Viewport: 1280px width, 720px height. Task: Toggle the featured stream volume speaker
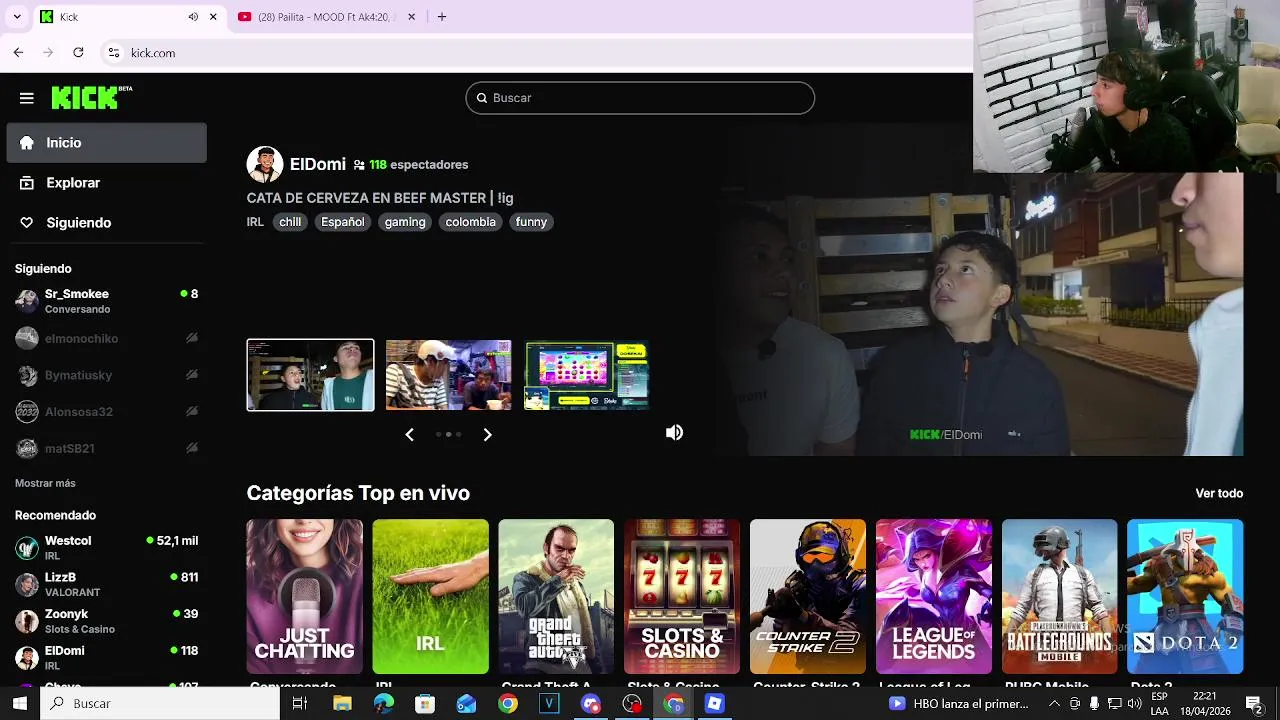[x=675, y=433]
